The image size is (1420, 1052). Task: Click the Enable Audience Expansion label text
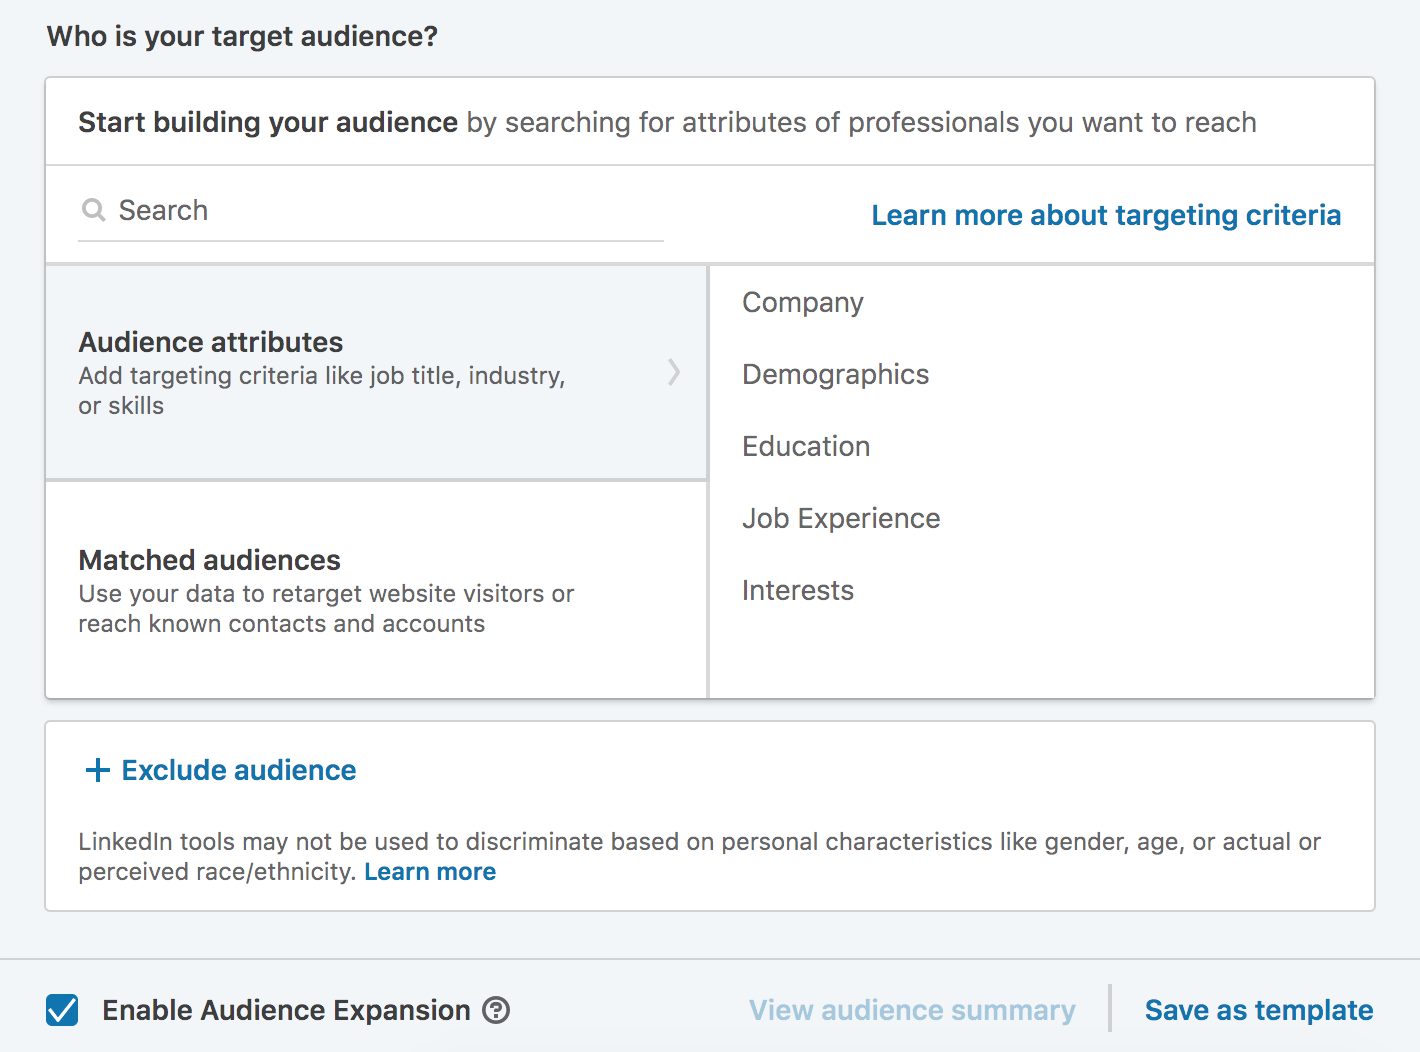pyautogui.click(x=286, y=1010)
